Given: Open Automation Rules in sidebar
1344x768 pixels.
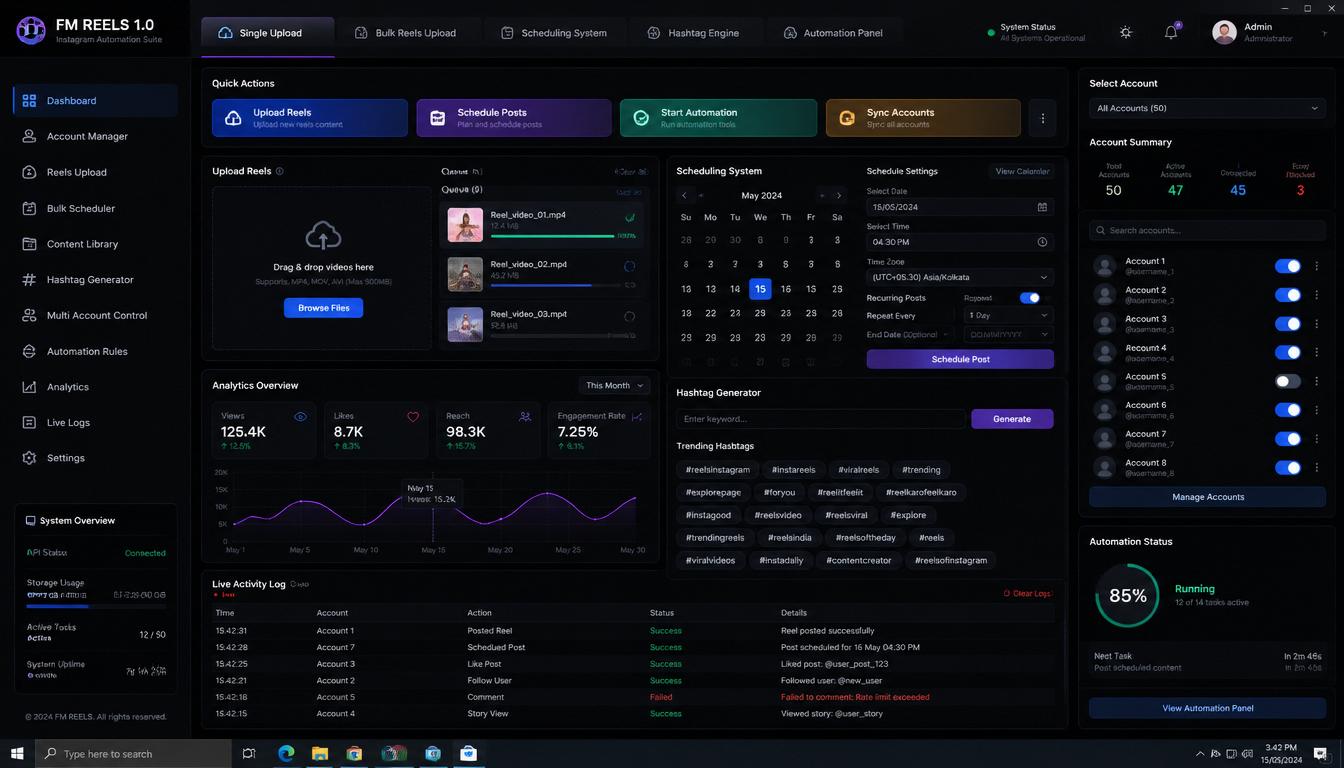Looking at the screenshot, I should coord(95,351).
